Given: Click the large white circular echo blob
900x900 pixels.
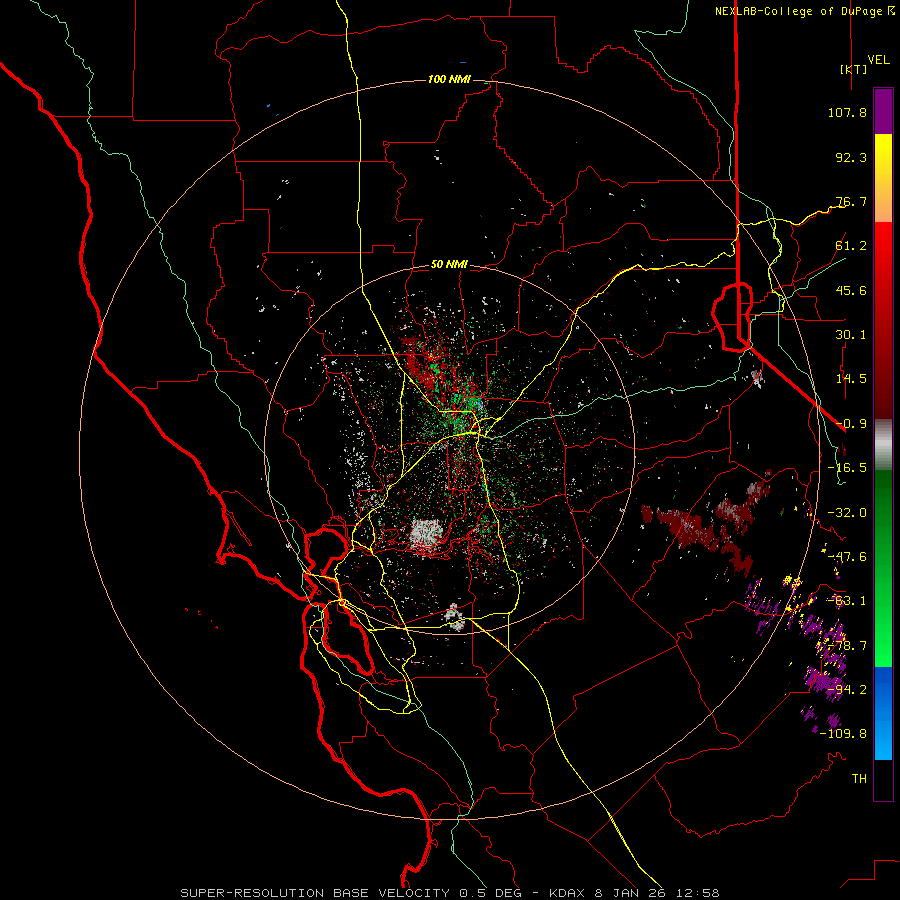Looking at the screenshot, I should (427, 533).
